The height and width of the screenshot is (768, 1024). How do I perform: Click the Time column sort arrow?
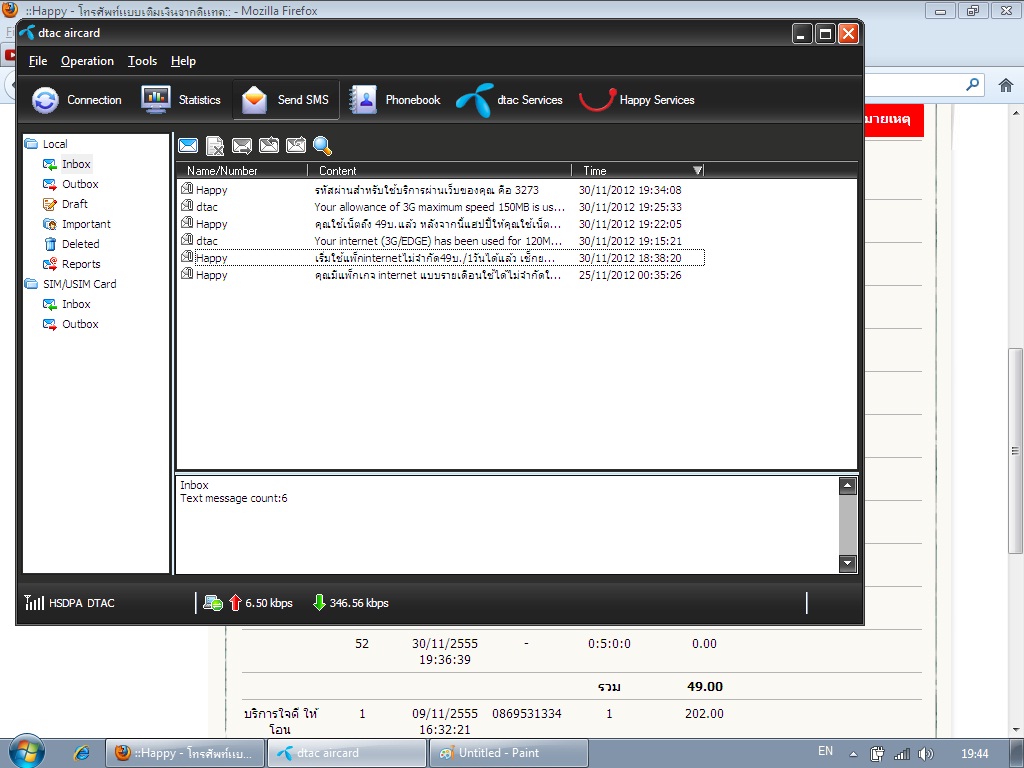697,170
